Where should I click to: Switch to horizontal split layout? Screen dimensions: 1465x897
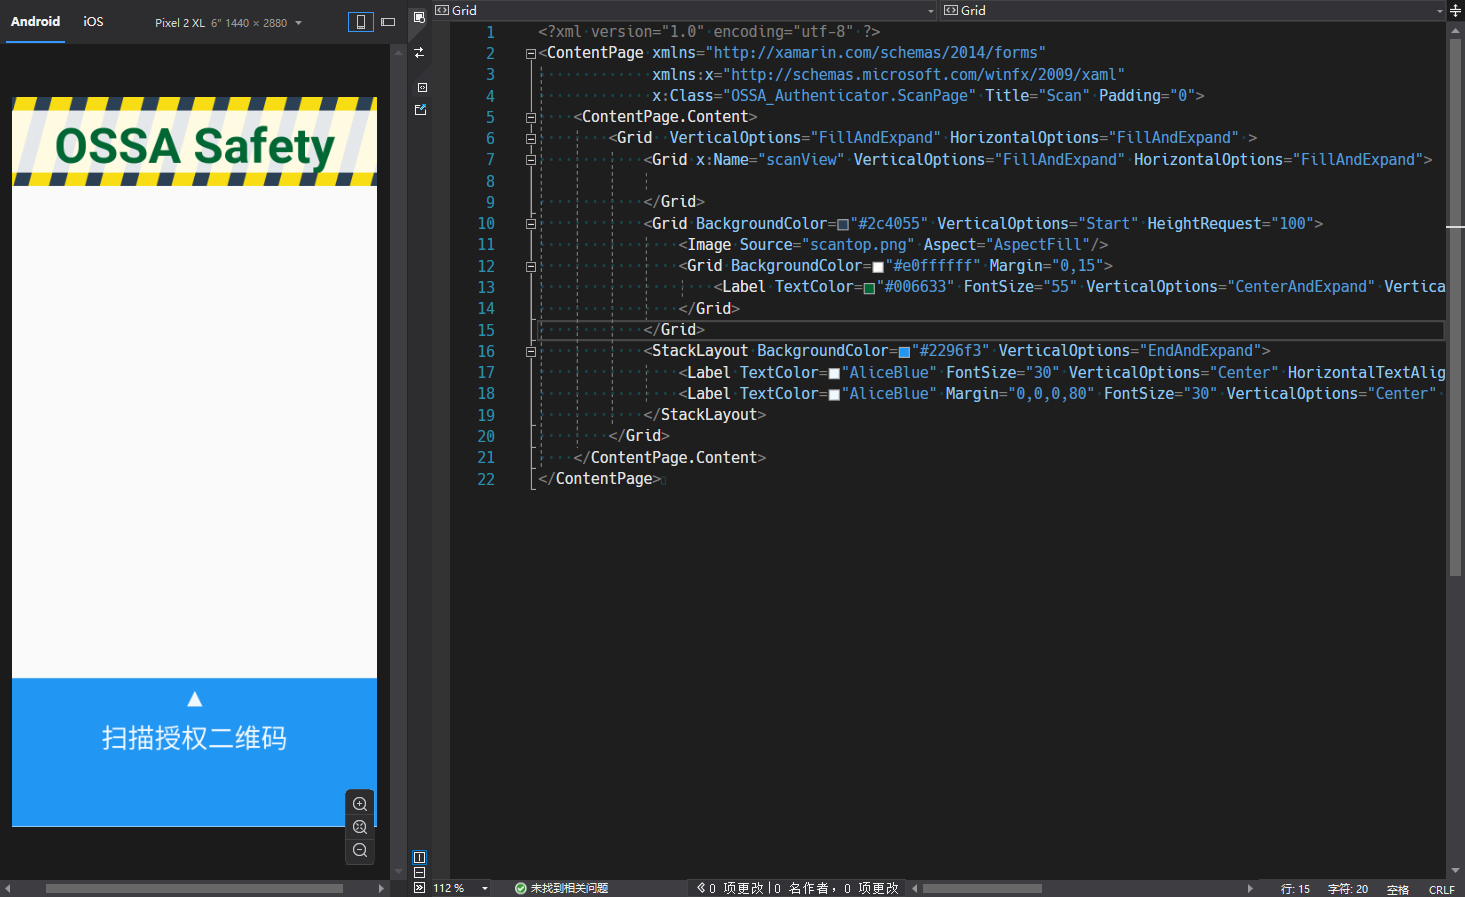pos(420,872)
